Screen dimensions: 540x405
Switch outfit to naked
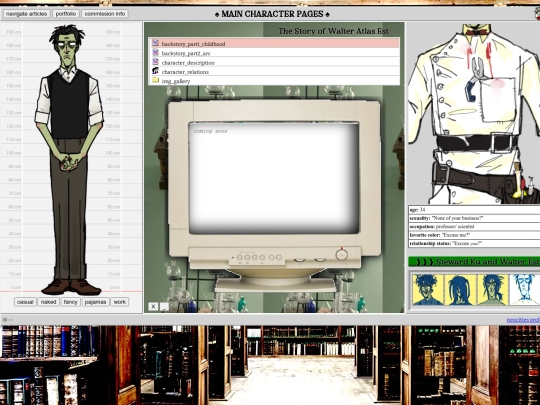[x=48, y=302]
